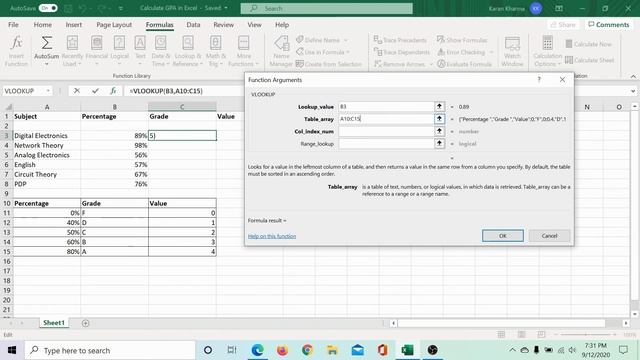Confirm formula entry with checkmark icon

[x=95, y=91]
